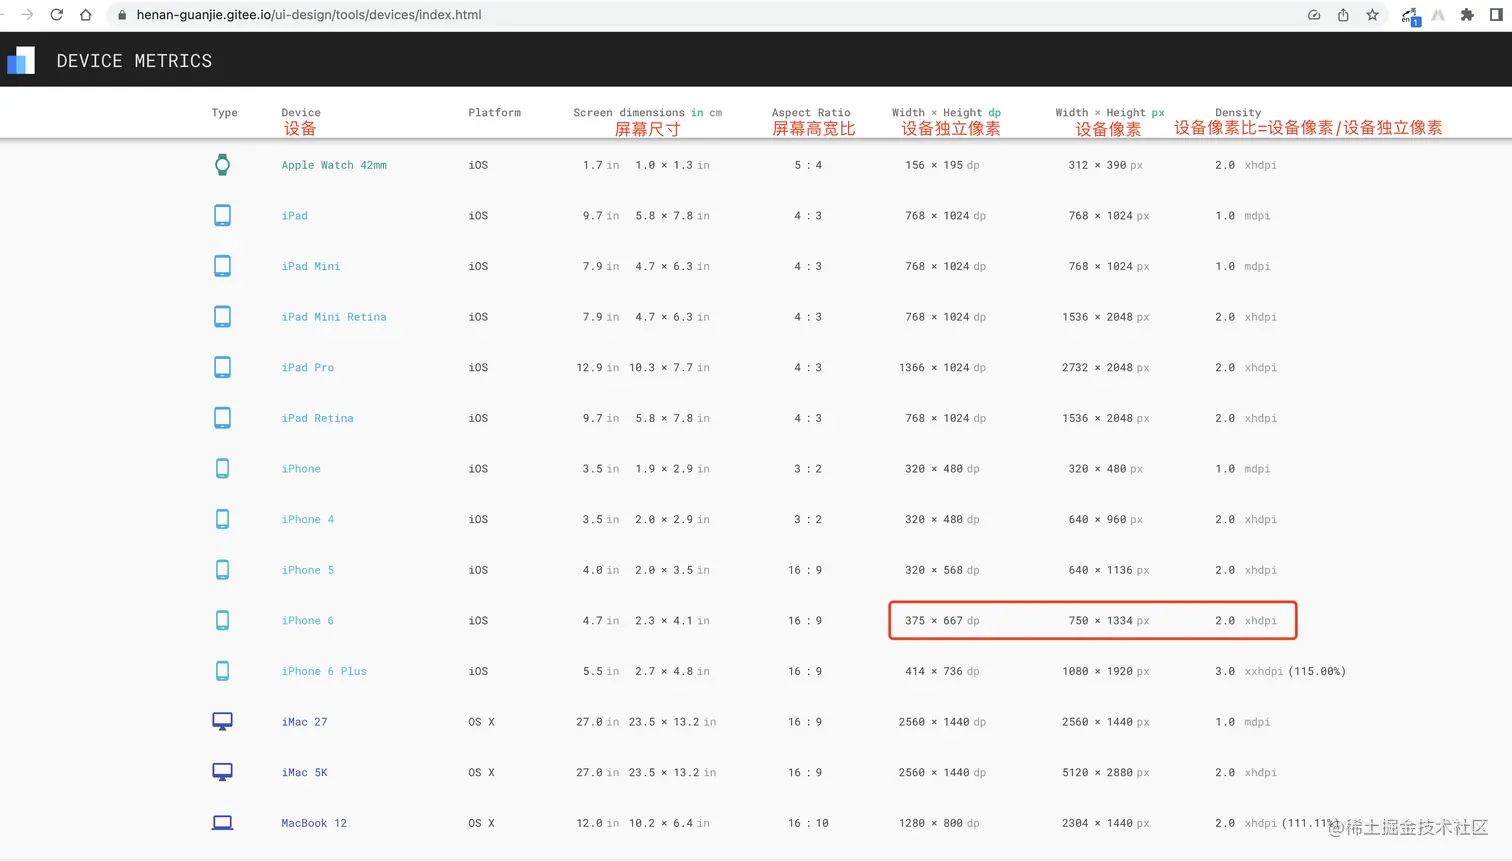The width and height of the screenshot is (1512, 861).
Task: Open the iPad Mini Retina link
Action: [x=334, y=317]
